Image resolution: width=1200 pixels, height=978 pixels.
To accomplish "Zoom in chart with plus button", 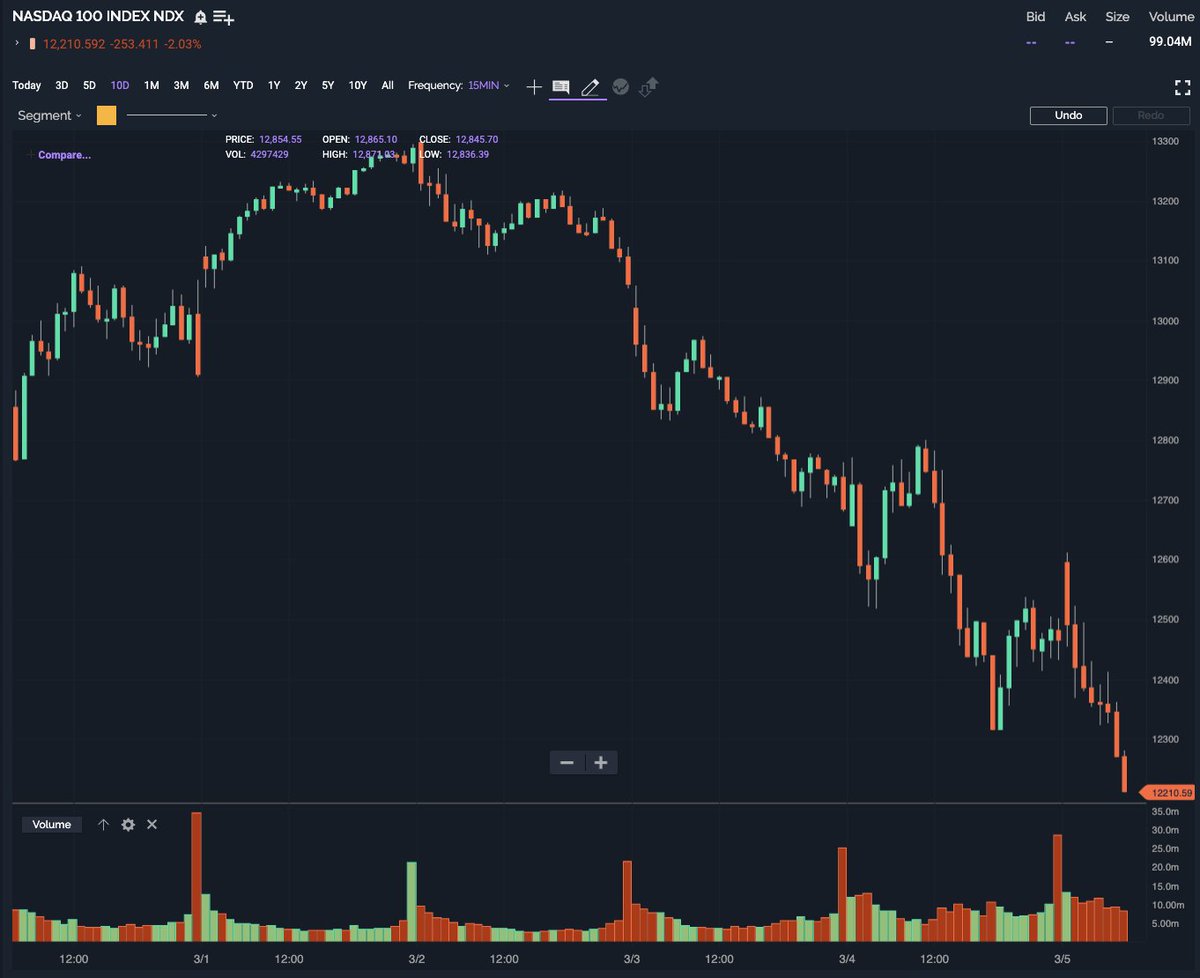I will [x=601, y=763].
